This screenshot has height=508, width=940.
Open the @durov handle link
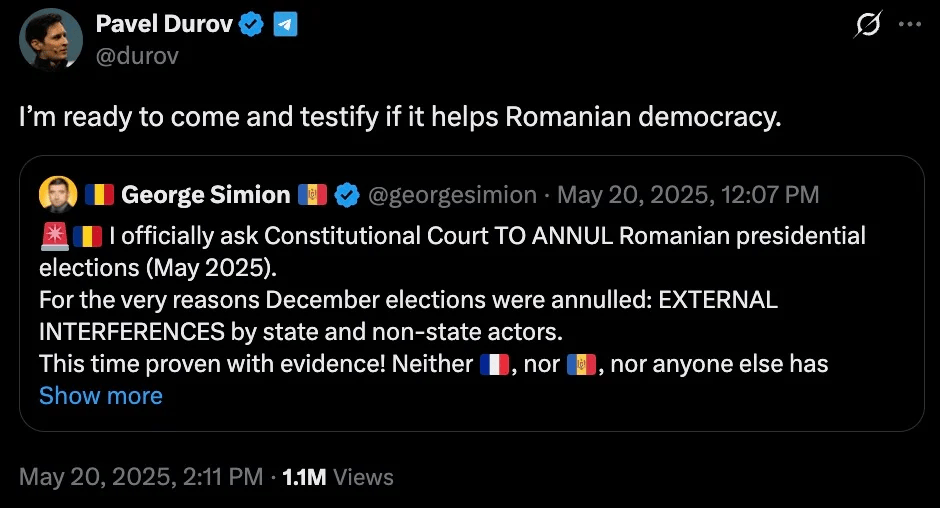click(x=137, y=56)
